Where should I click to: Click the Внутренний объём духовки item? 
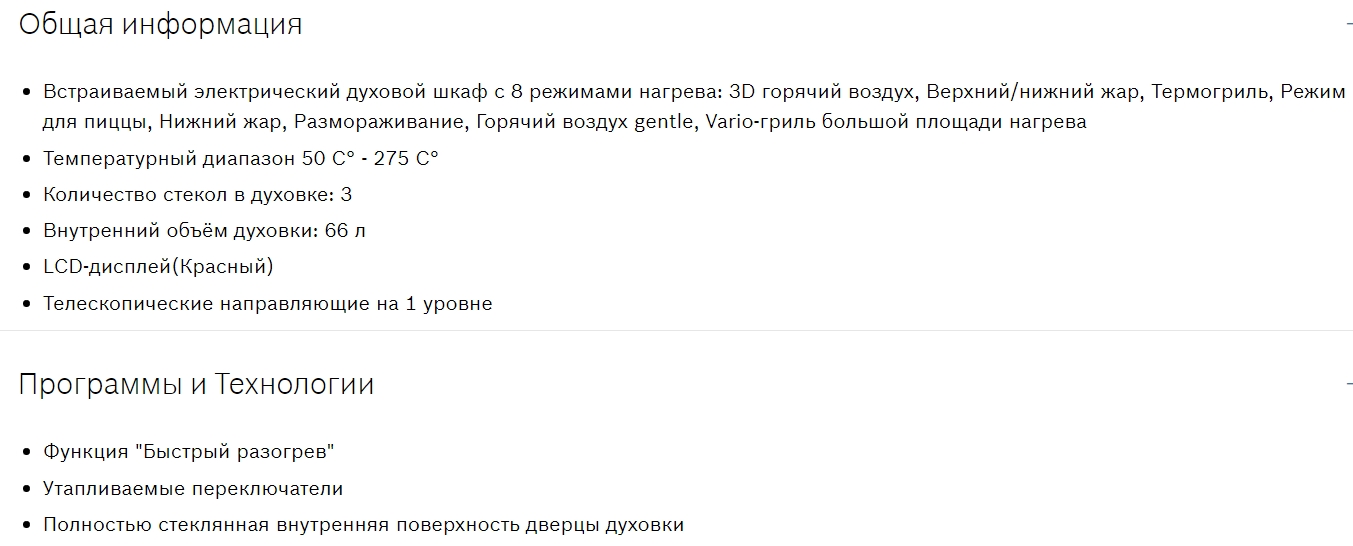coord(204,230)
